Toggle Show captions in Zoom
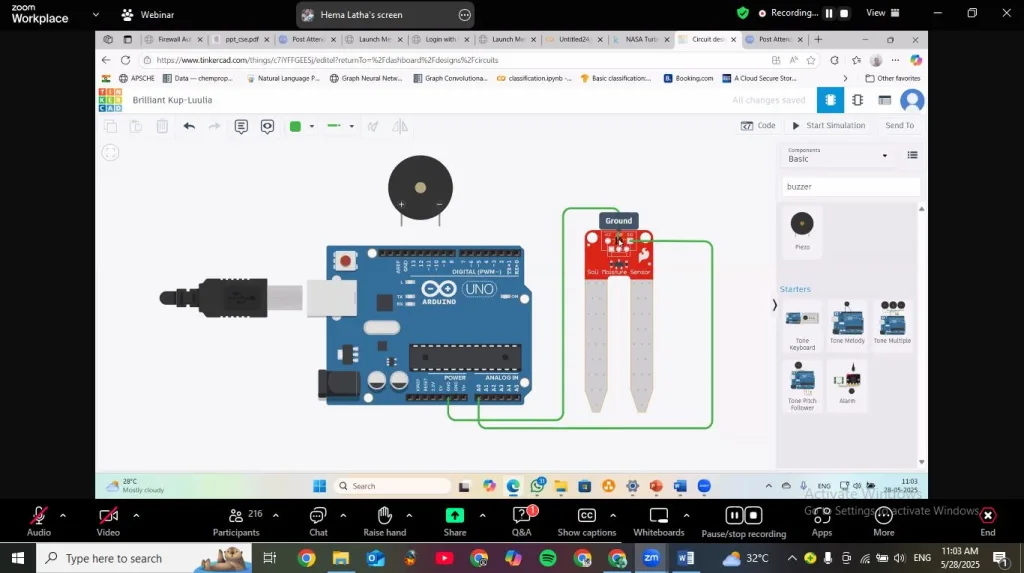1024x573 pixels. (586, 516)
